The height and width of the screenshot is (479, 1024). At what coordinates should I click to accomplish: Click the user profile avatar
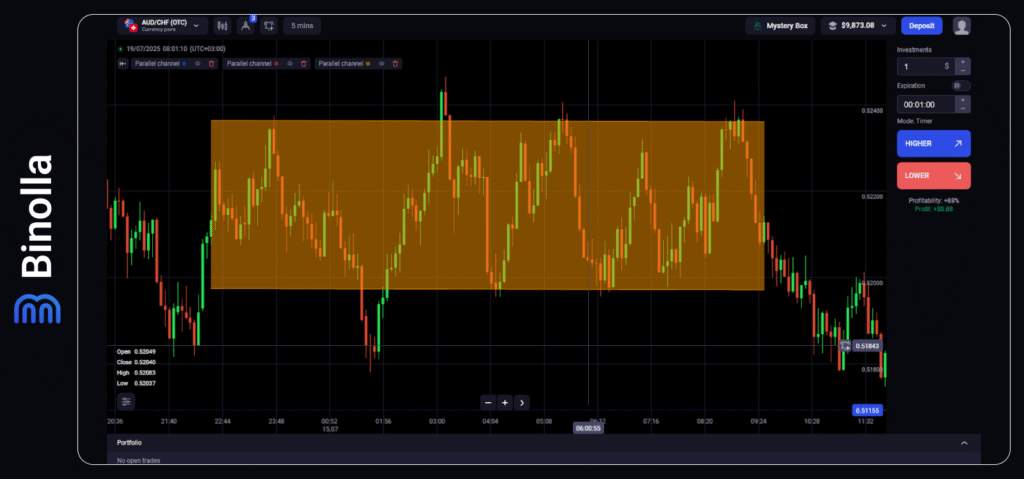tap(961, 26)
